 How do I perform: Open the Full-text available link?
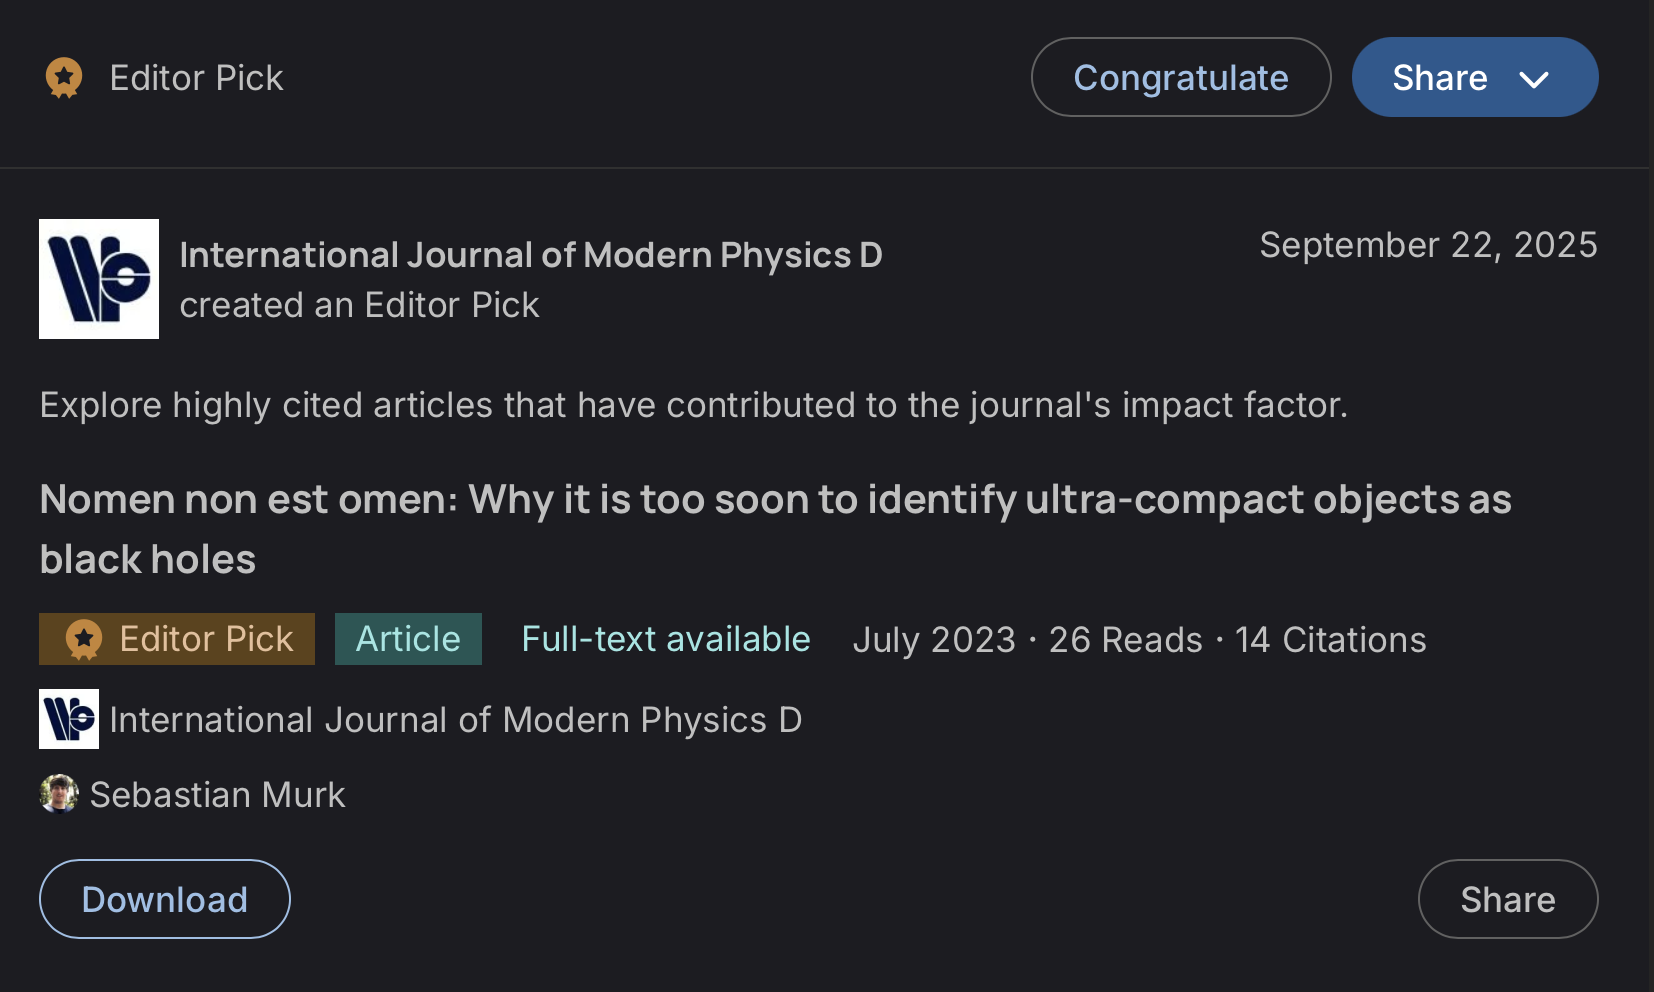[x=665, y=638]
